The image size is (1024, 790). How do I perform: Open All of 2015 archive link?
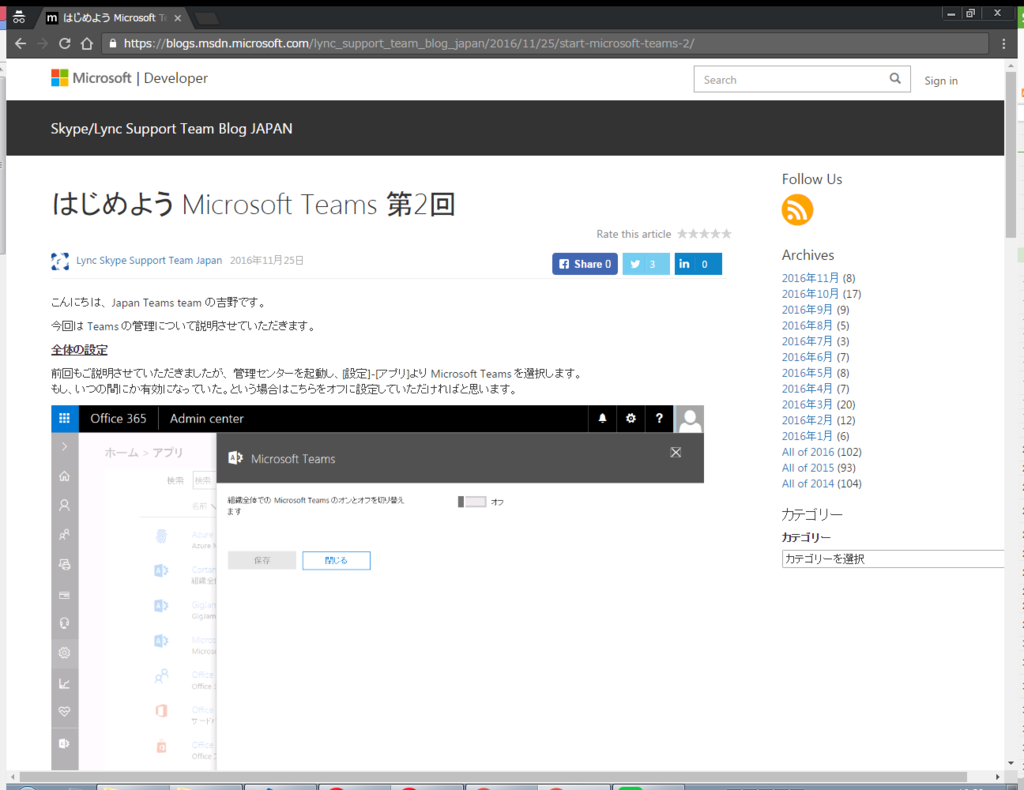[x=808, y=467]
